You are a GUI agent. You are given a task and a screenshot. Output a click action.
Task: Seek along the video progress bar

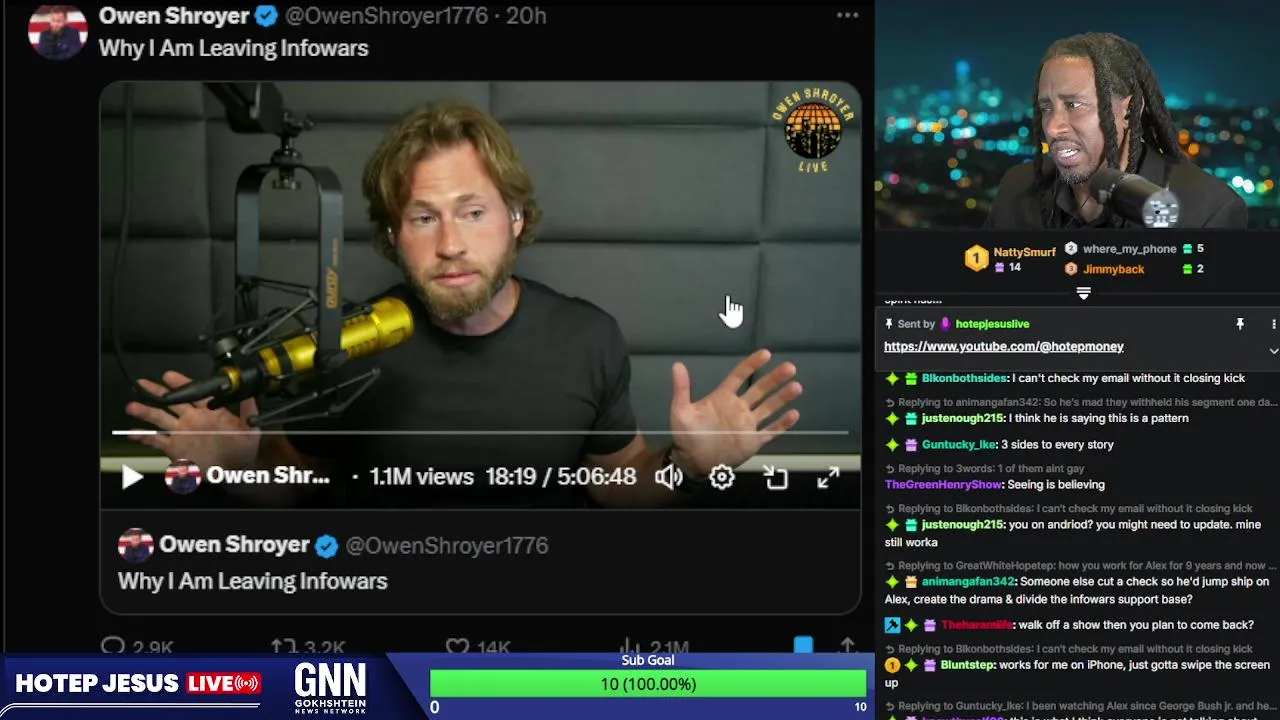(x=480, y=432)
